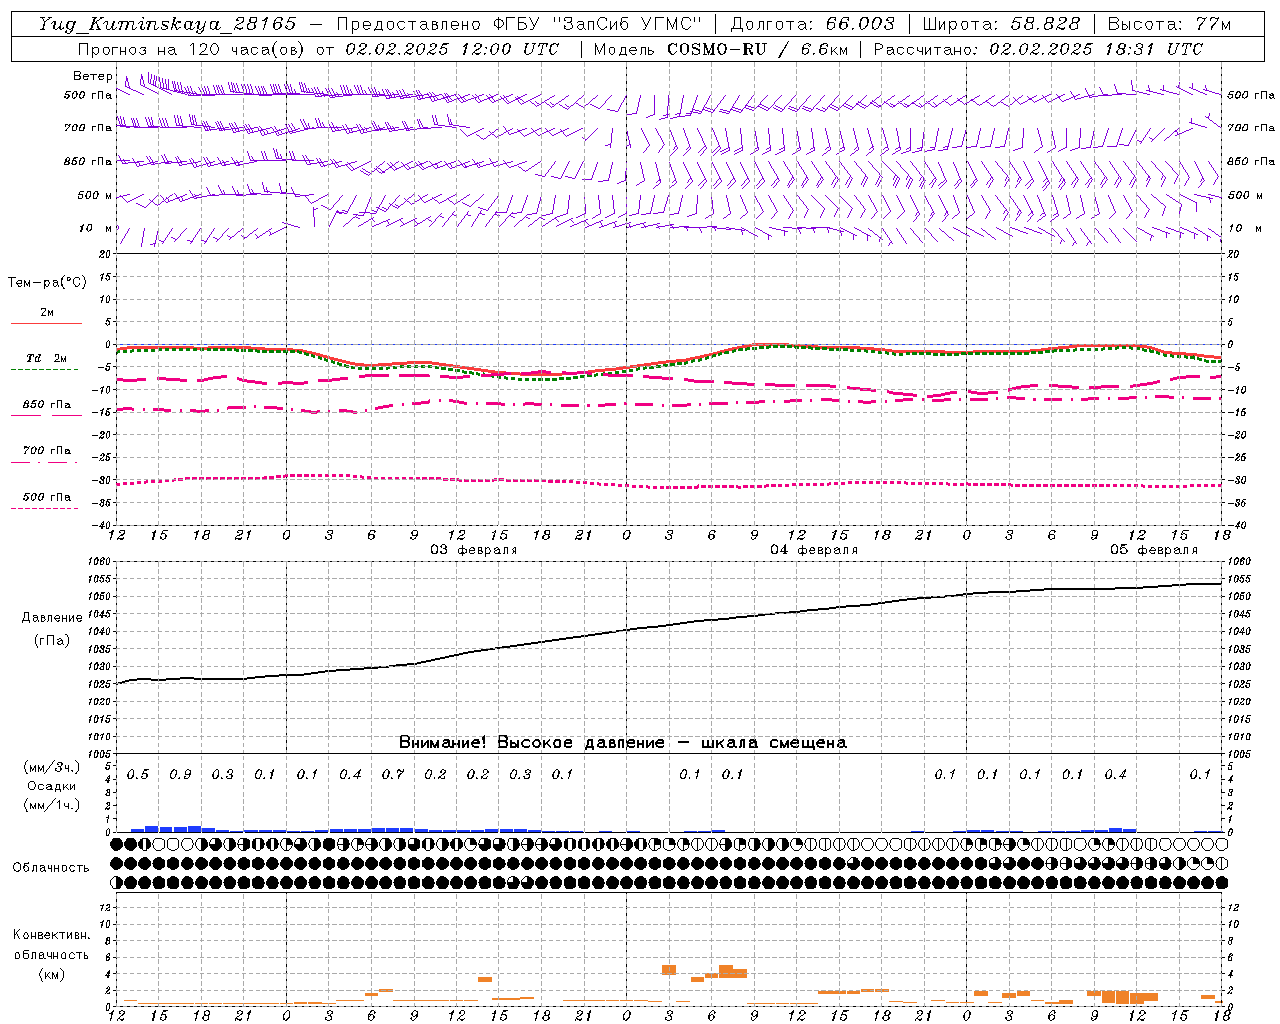1280x1024 pixels.
Task: Click the date label 03 февраля
Action: point(474,550)
